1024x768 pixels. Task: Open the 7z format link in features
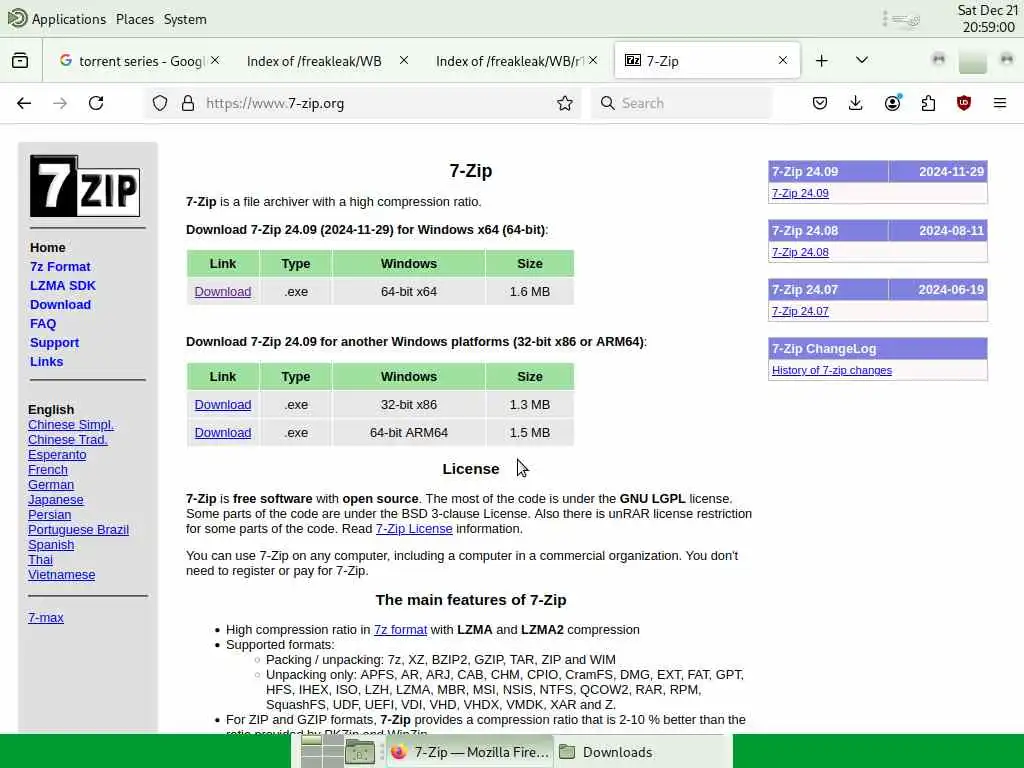(x=400, y=630)
